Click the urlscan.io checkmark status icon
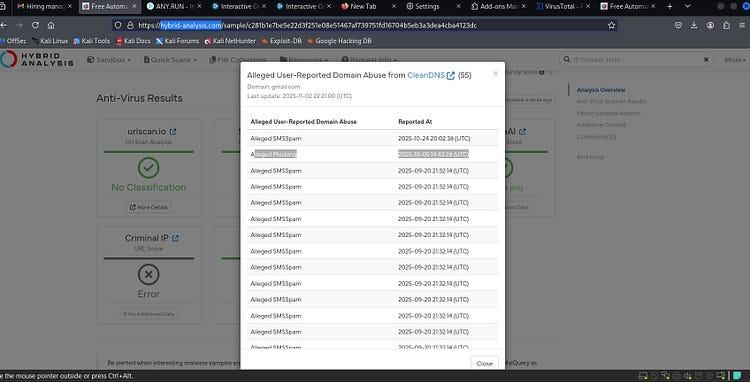The image size is (750, 382). pyautogui.click(x=148, y=168)
